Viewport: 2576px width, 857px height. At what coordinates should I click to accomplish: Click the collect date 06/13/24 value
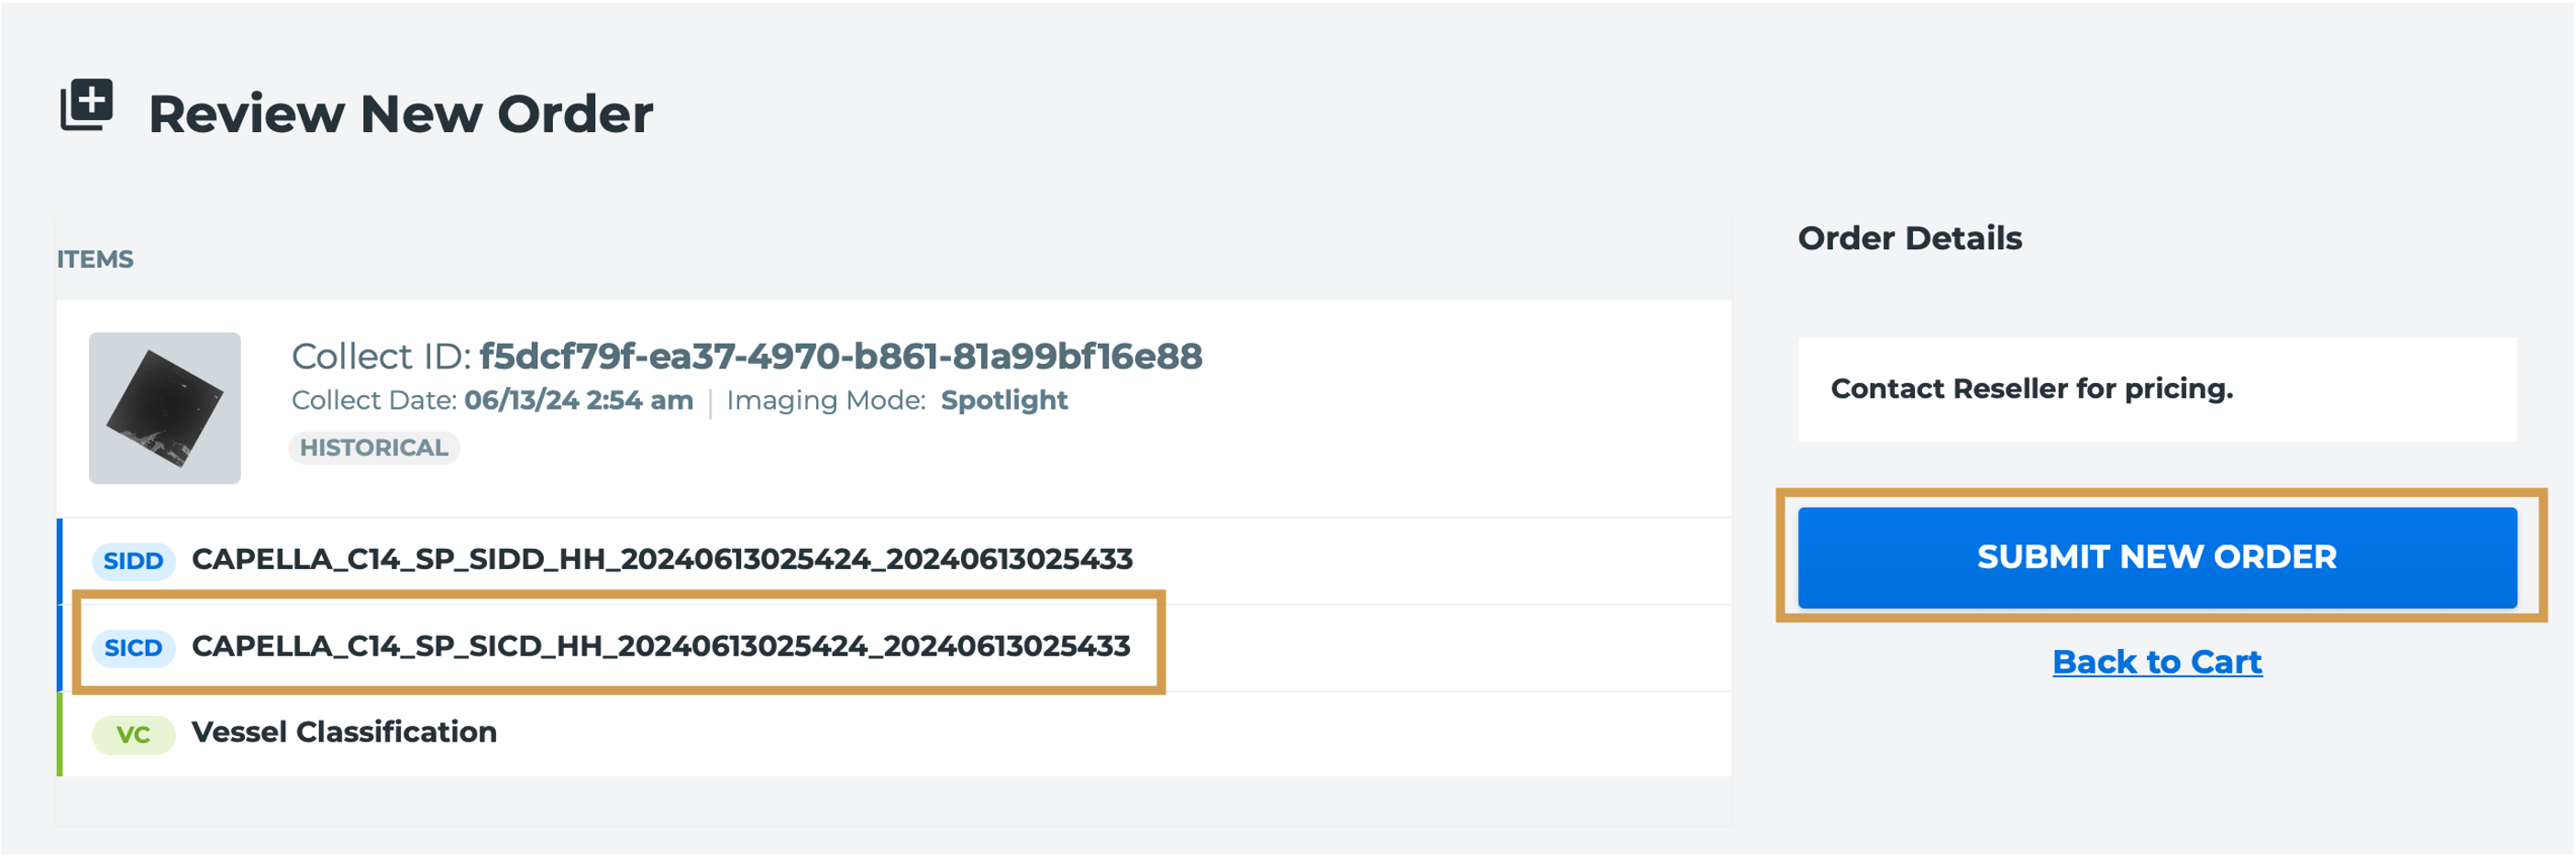pyautogui.click(x=578, y=400)
